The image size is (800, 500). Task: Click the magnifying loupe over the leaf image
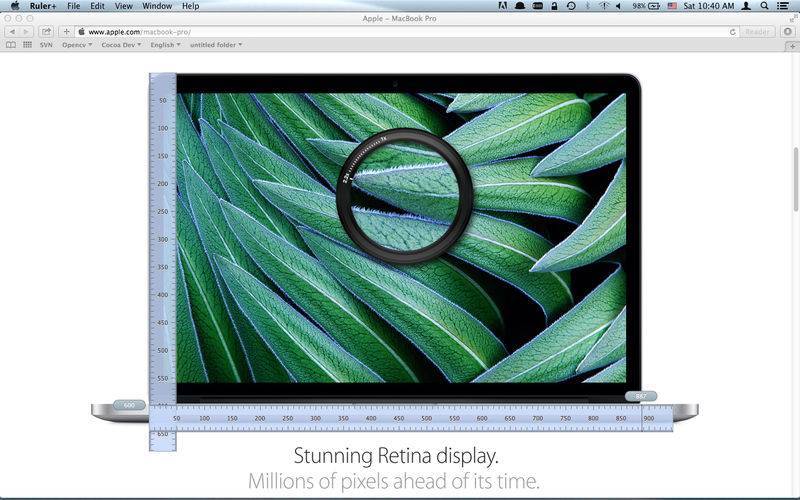(404, 195)
